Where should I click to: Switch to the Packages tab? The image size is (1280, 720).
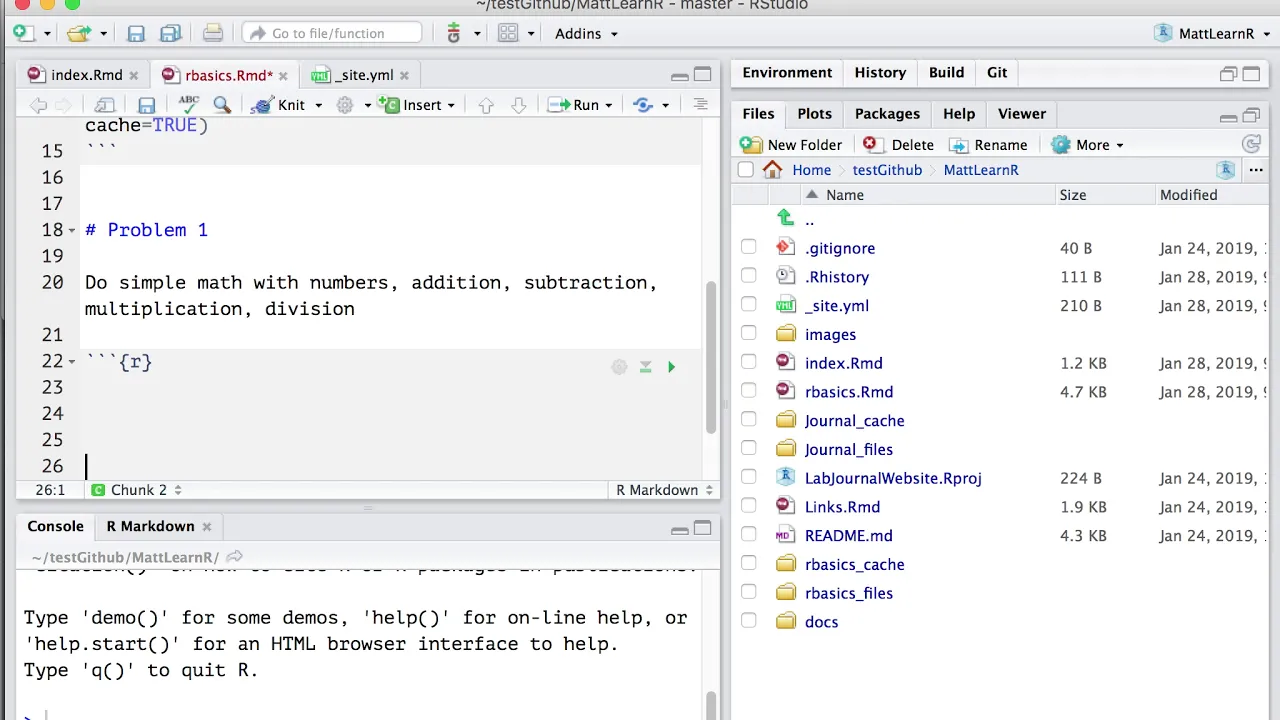(887, 114)
